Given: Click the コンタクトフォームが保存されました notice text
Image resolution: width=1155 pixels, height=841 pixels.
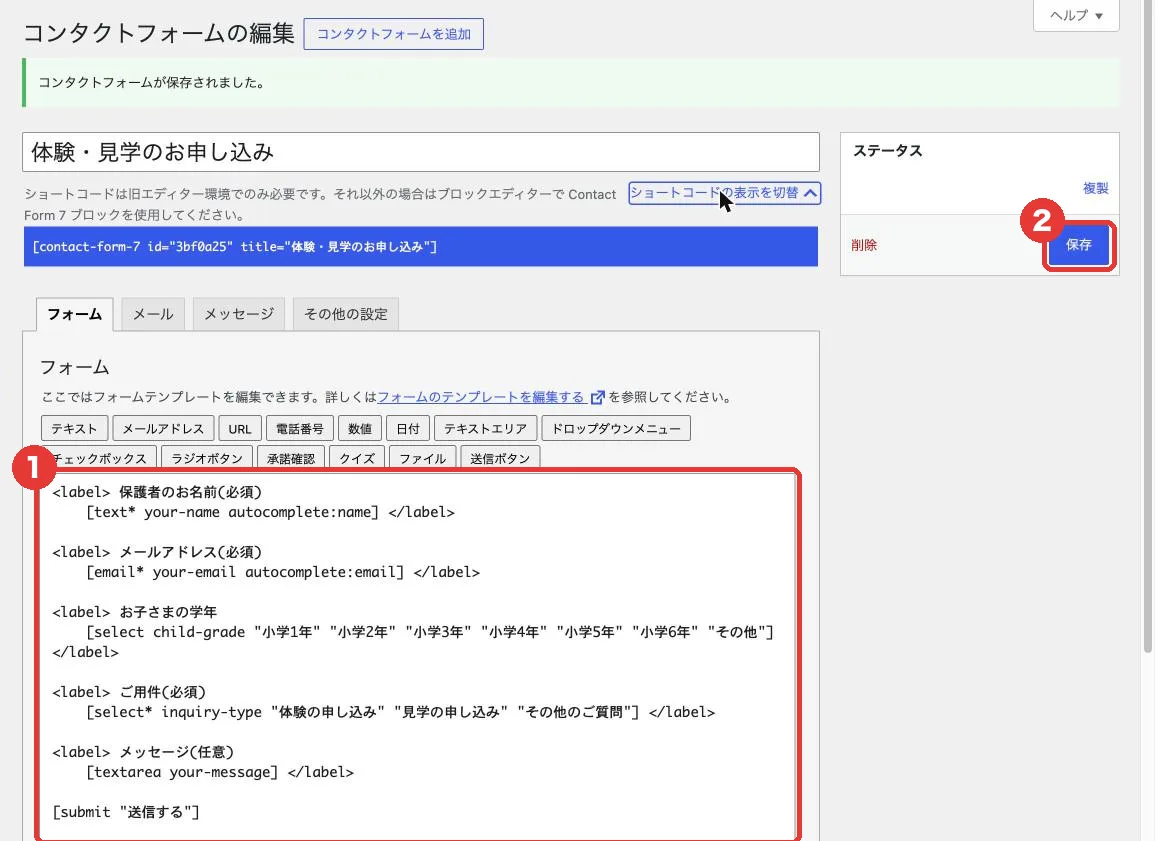Looking at the screenshot, I should pyautogui.click(x=152, y=82).
